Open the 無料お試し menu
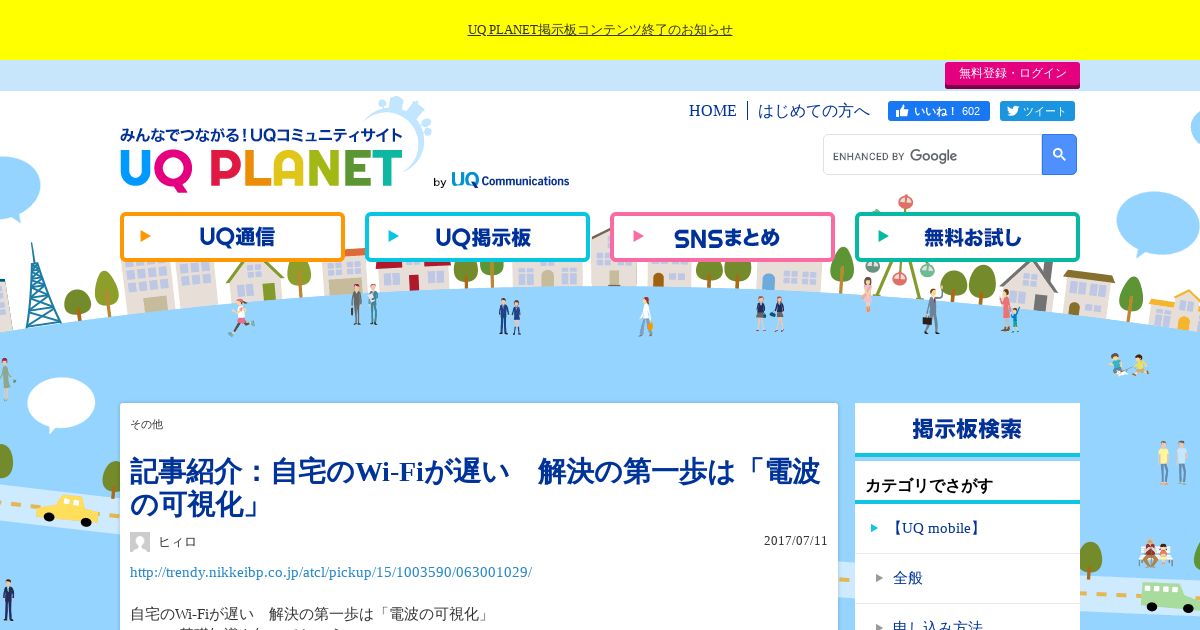Image resolution: width=1200 pixels, height=630 pixels. coord(967,237)
